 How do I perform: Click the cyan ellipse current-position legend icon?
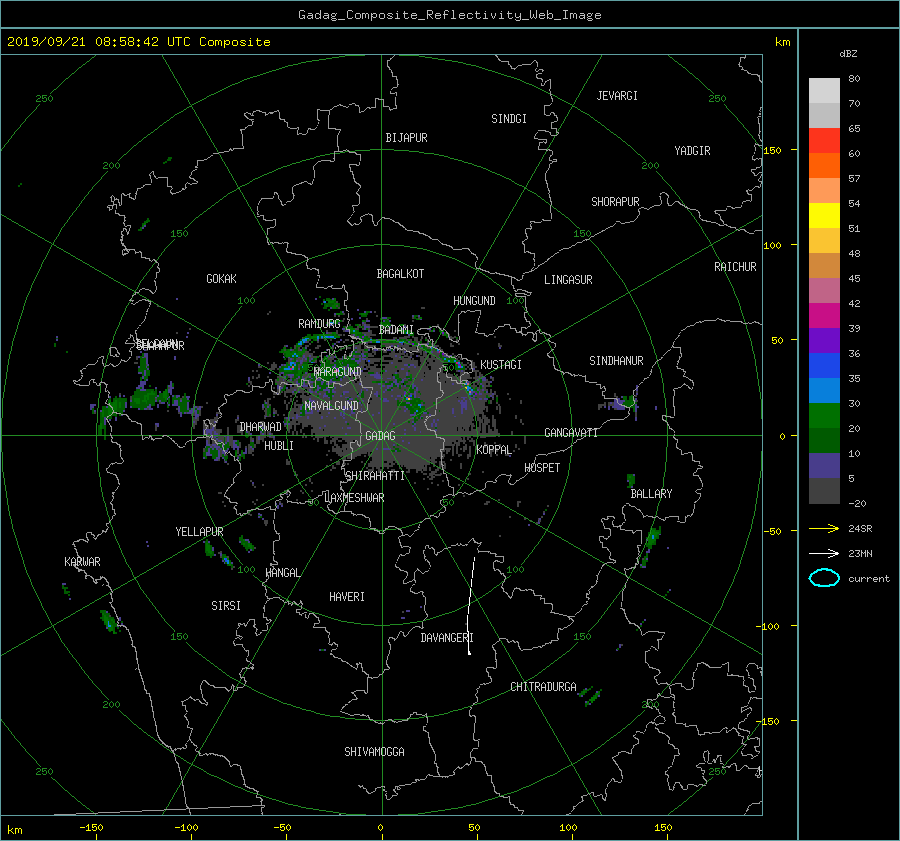point(824,578)
